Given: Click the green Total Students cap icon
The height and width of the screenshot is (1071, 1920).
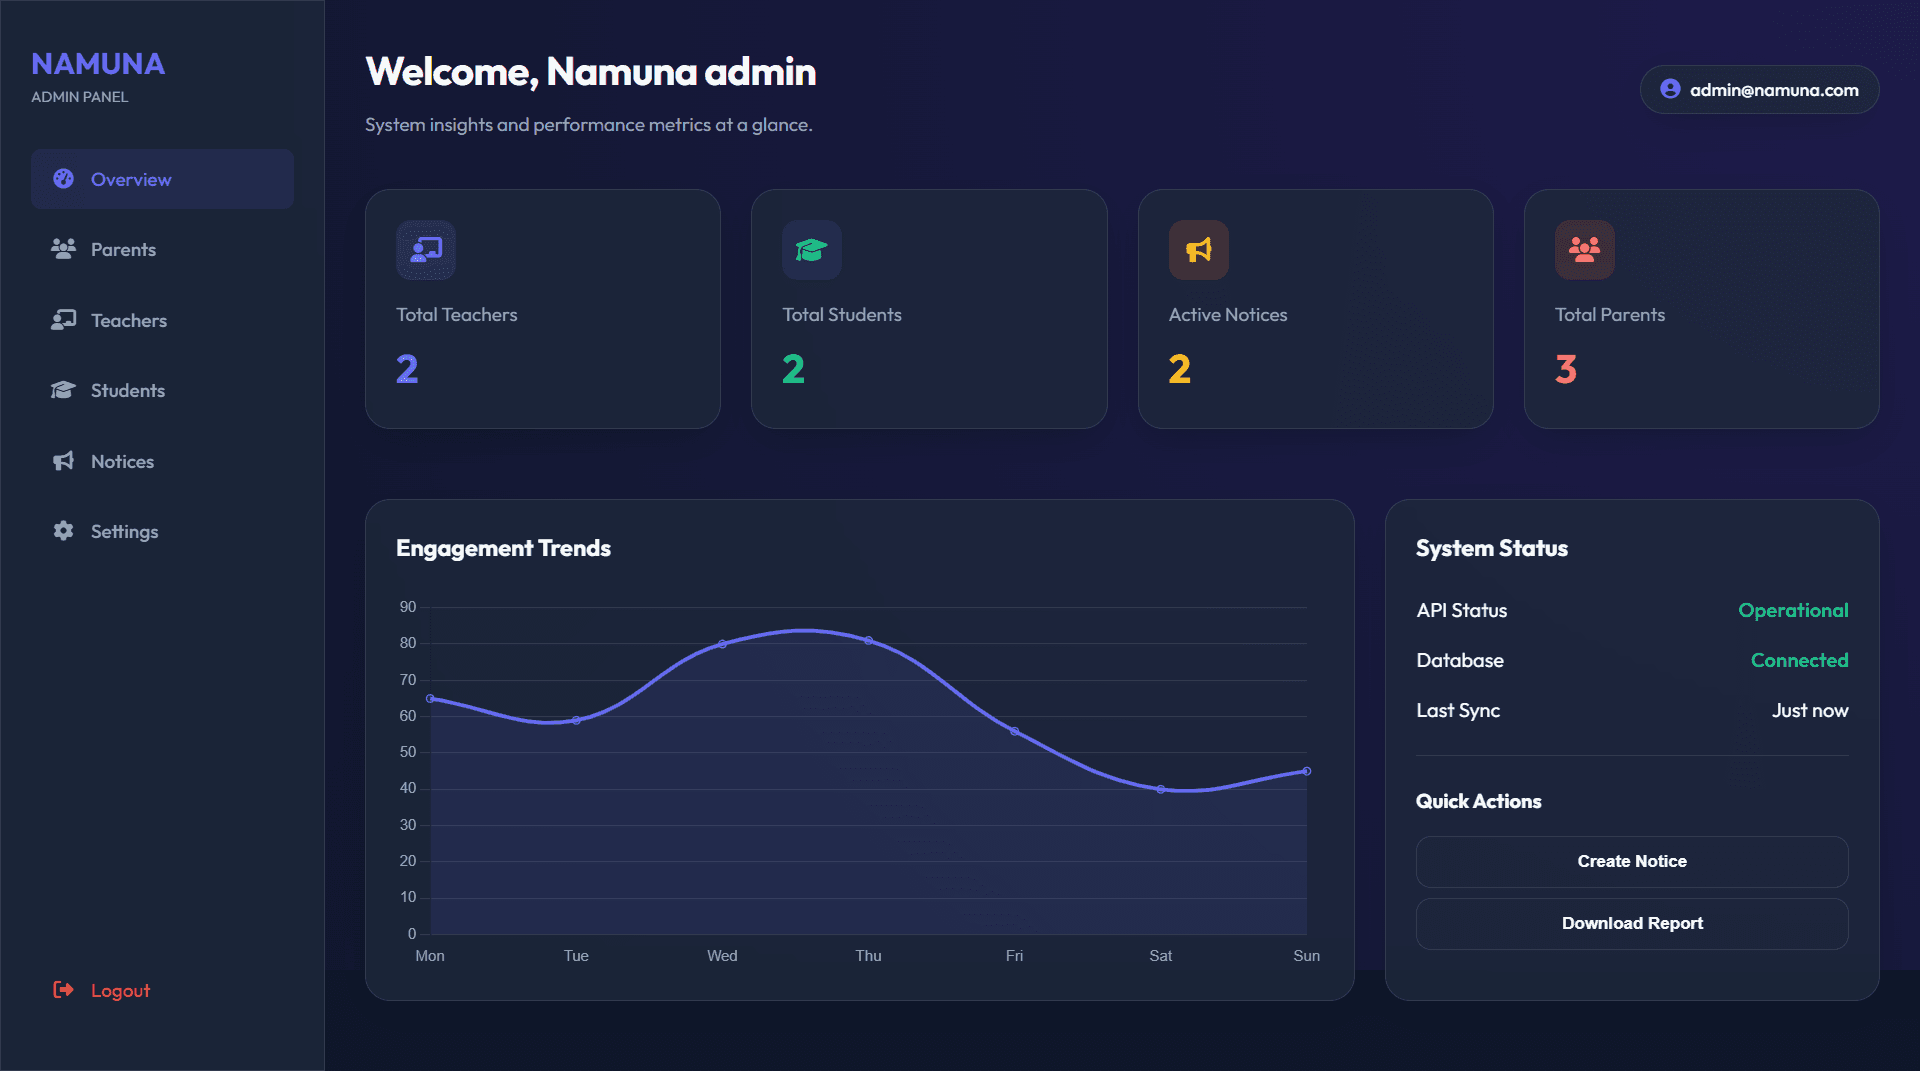Looking at the screenshot, I should (811, 250).
